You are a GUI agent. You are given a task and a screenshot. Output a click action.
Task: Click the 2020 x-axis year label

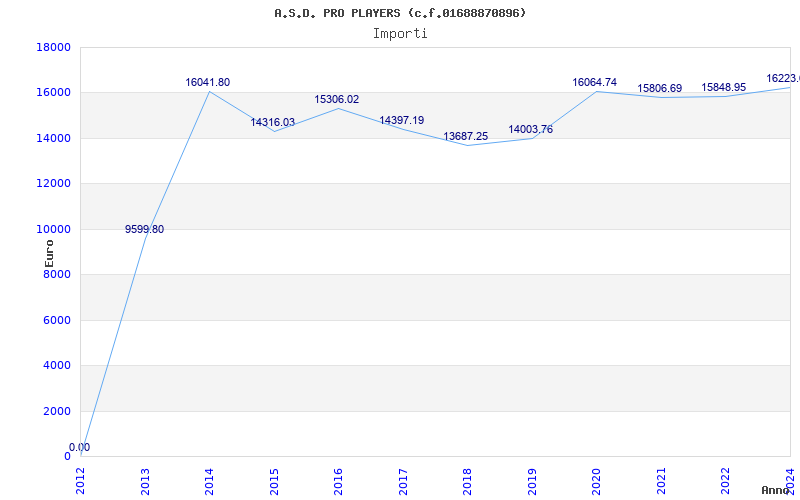pos(597,482)
